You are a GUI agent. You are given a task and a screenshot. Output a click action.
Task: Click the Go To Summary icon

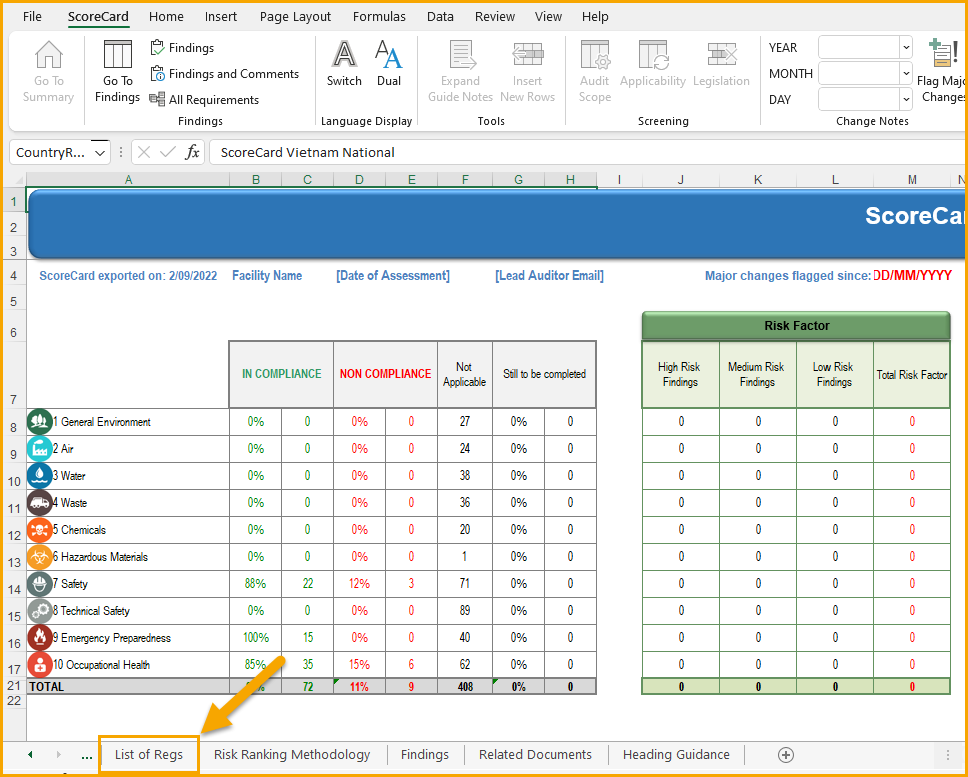(49, 55)
